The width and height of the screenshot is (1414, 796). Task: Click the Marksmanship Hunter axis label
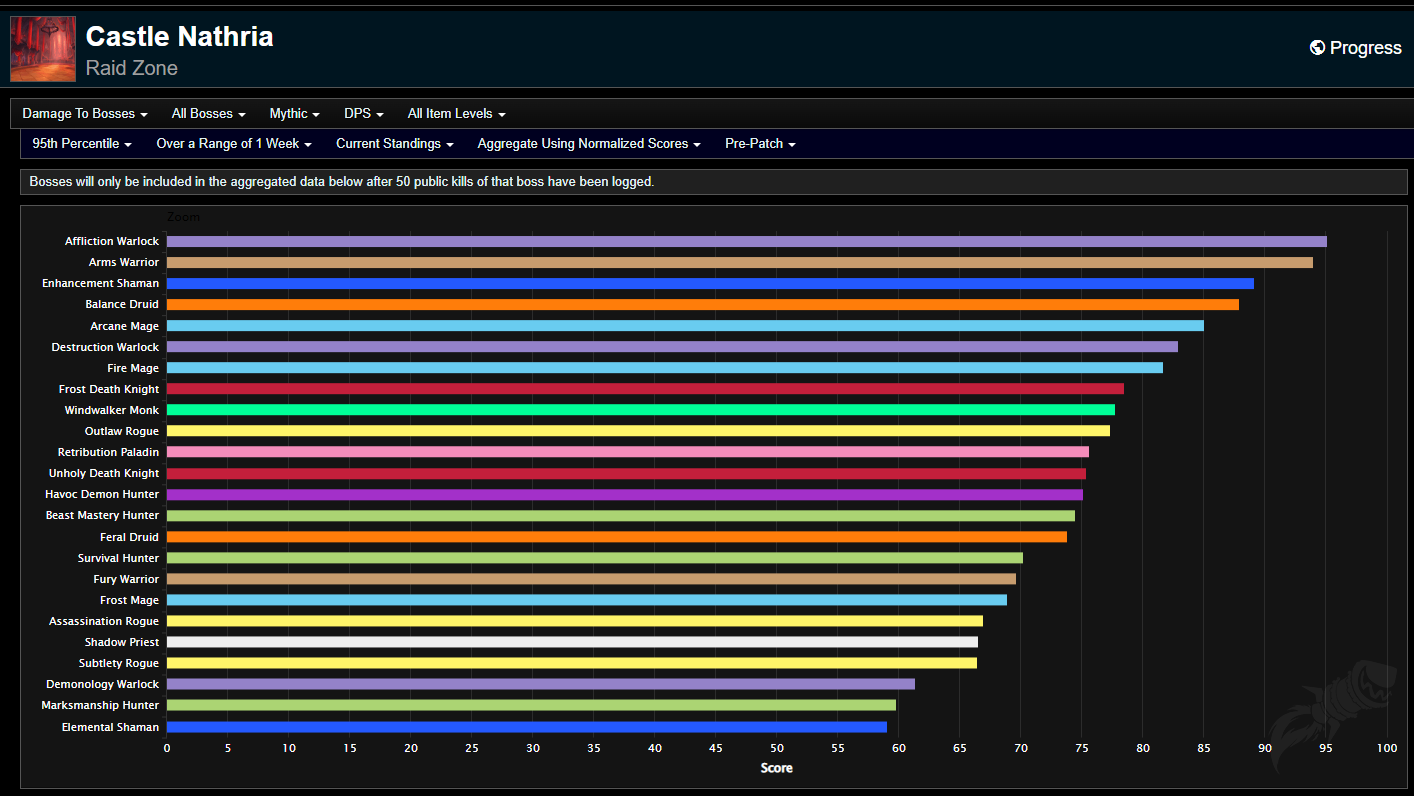pos(101,705)
